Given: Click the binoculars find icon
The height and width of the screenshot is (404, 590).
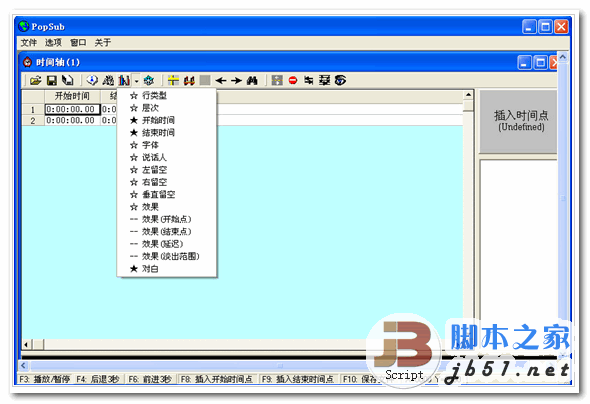Looking at the screenshot, I should point(252,80).
